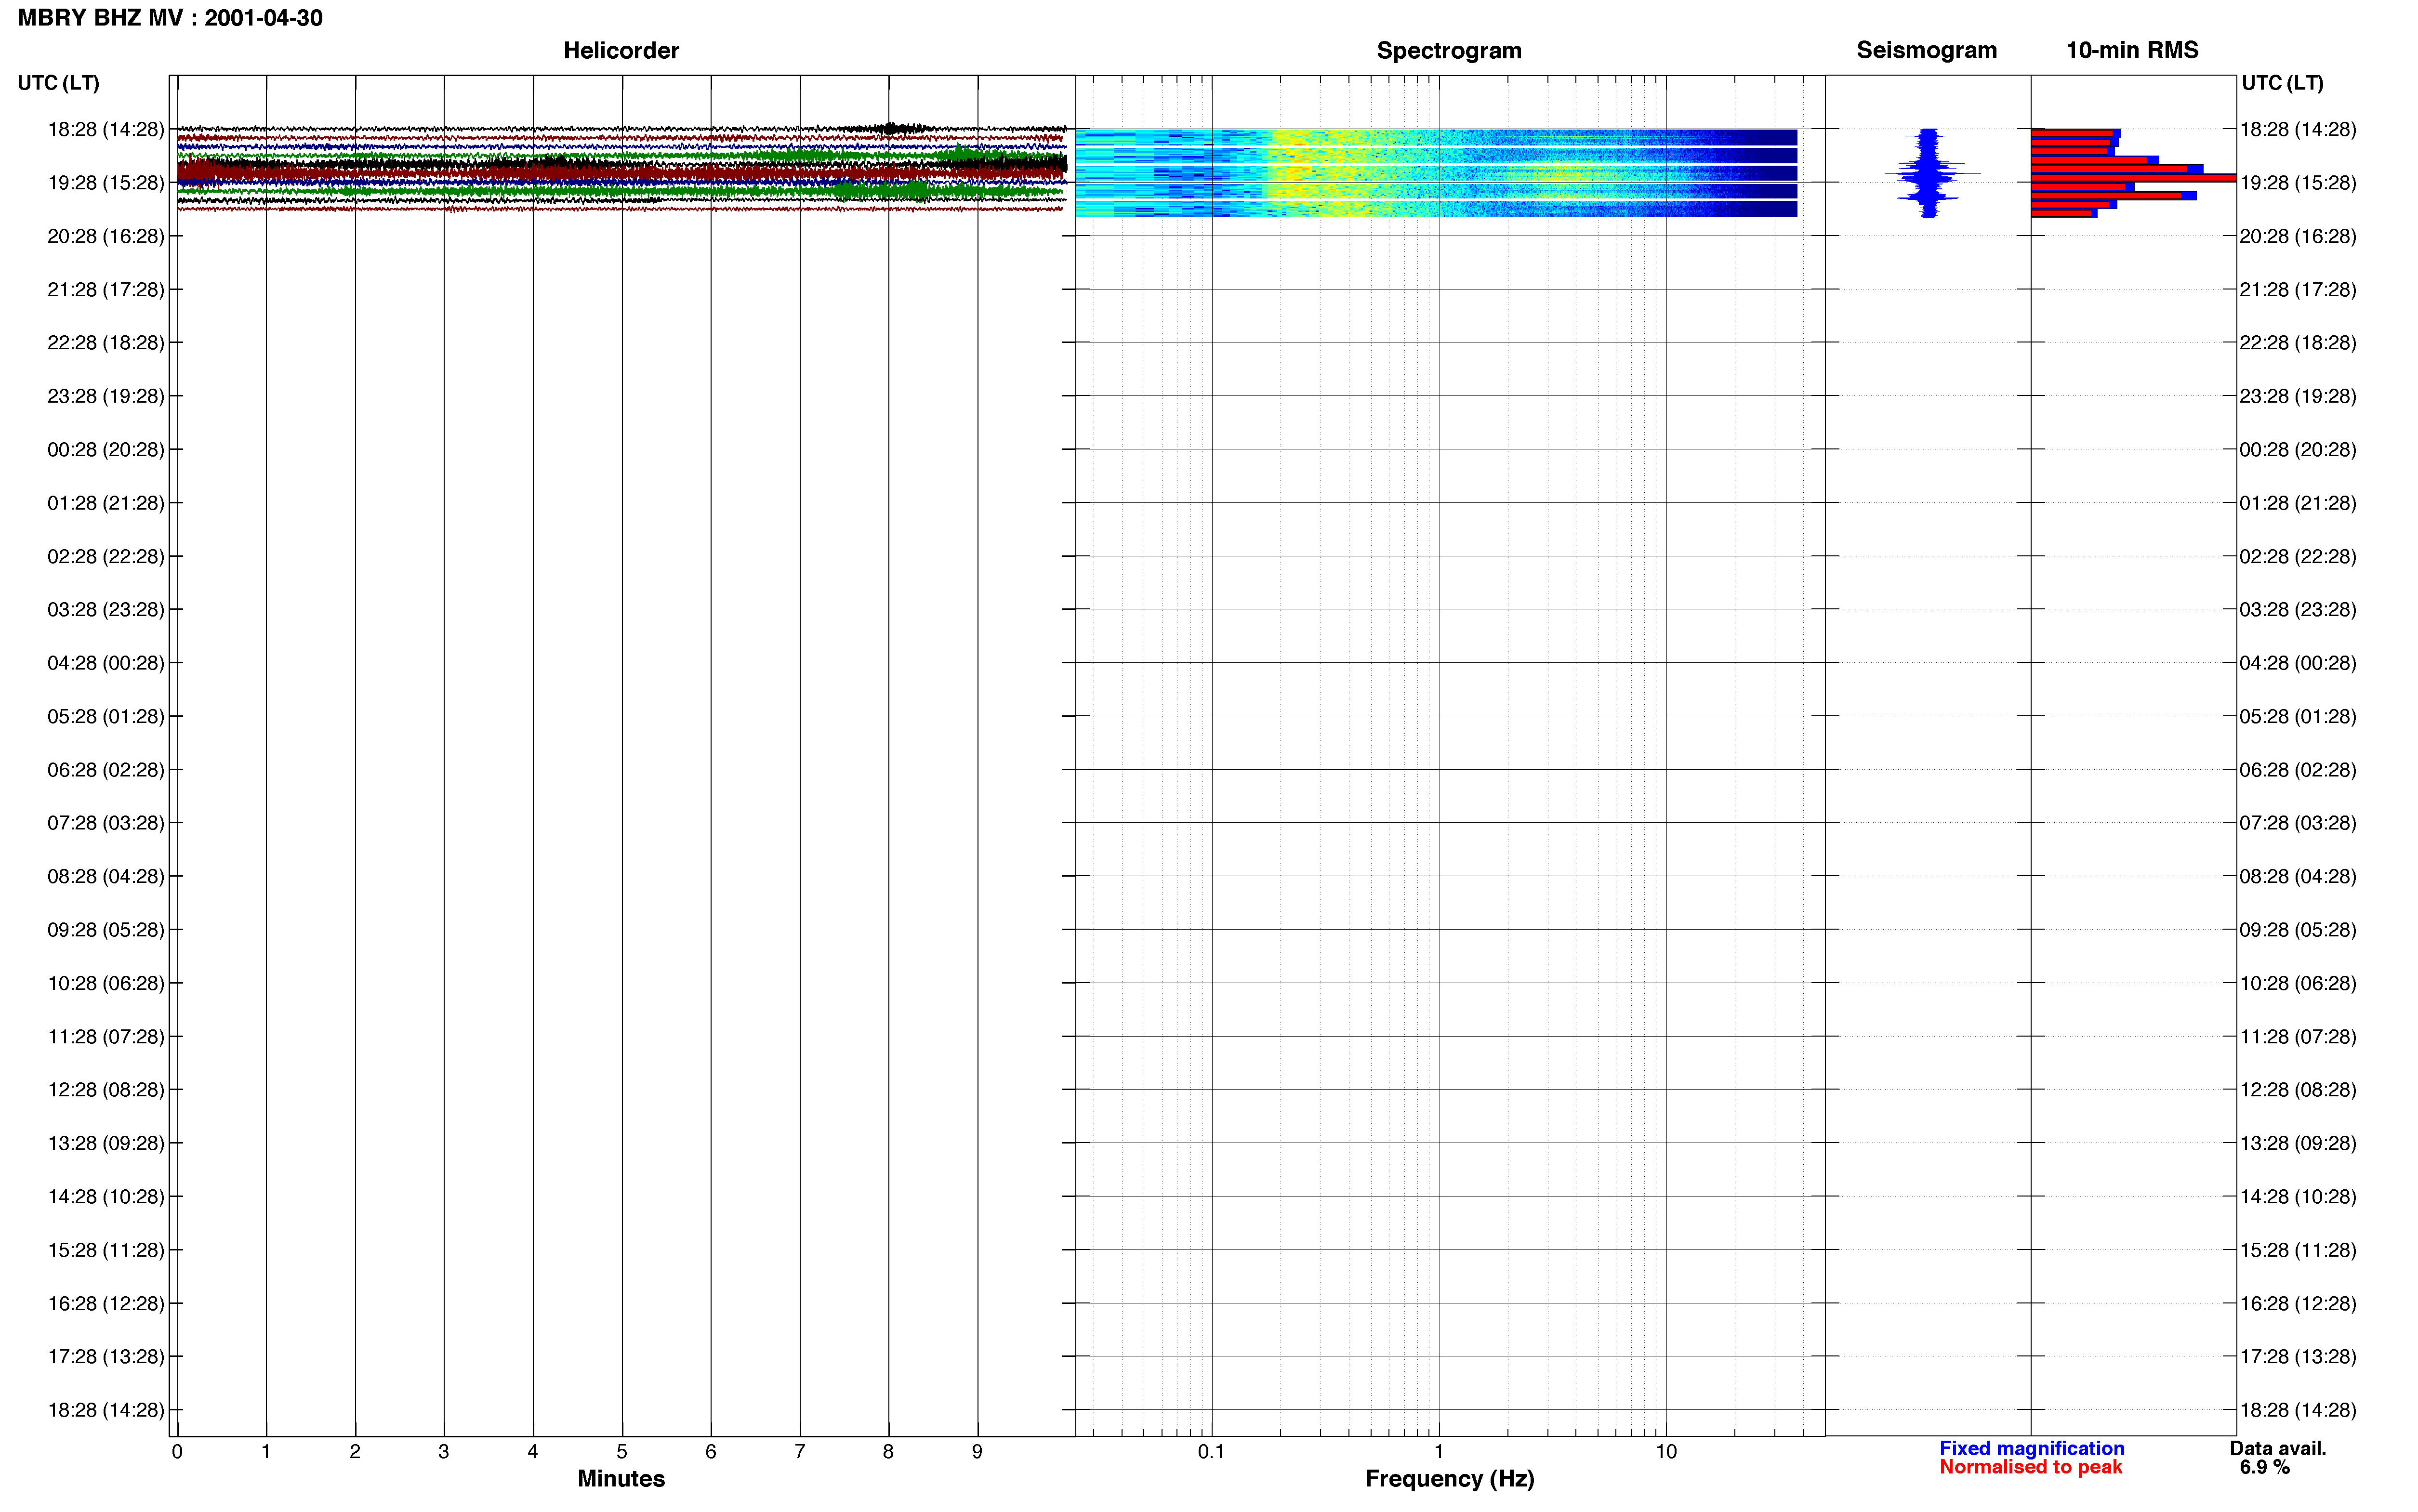Click the 0.1 frequency tick label
This screenshot has width=2418, height=1512.
pyautogui.click(x=1211, y=1452)
